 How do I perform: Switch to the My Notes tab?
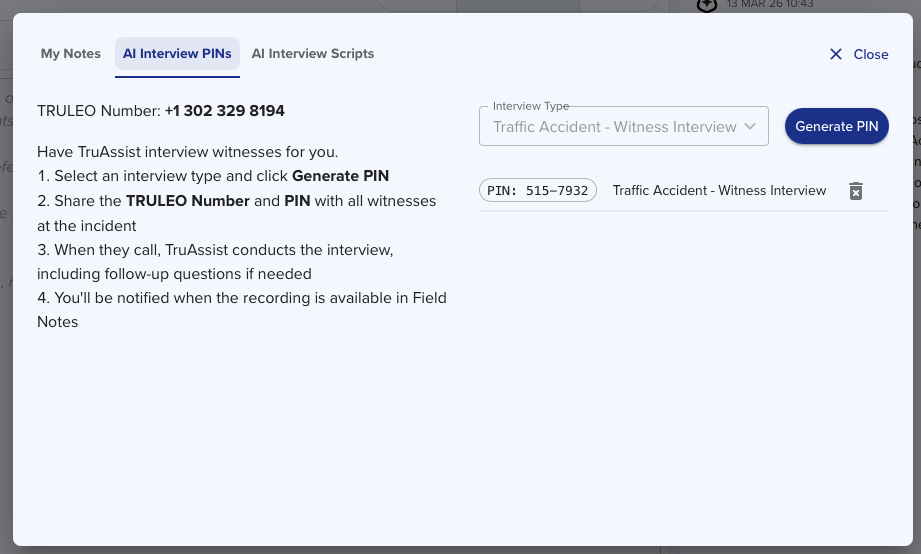[x=71, y=54]
